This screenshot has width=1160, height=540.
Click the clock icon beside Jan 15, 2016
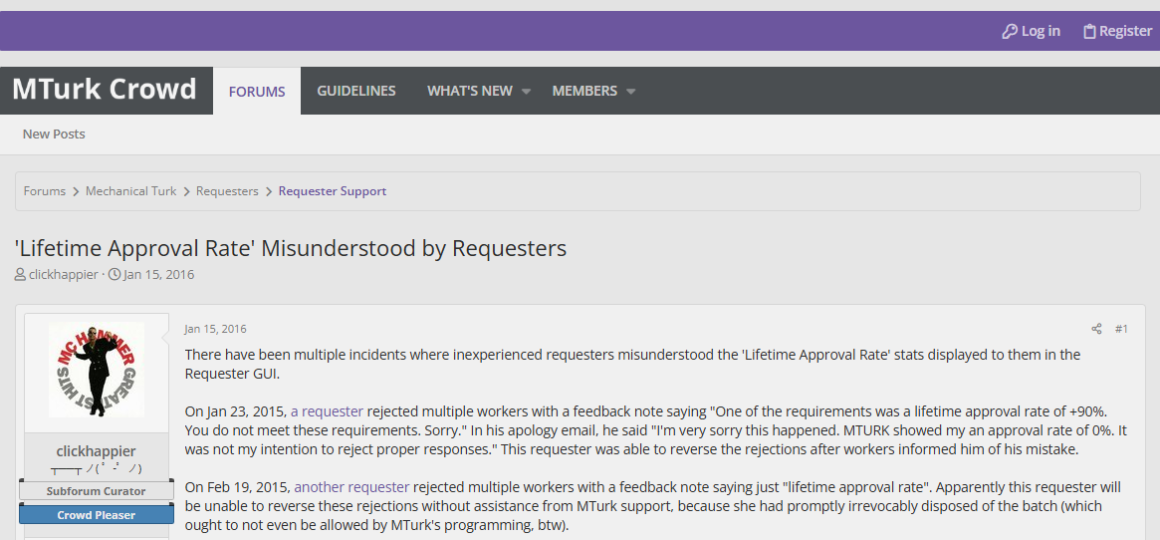coord(115,275)
